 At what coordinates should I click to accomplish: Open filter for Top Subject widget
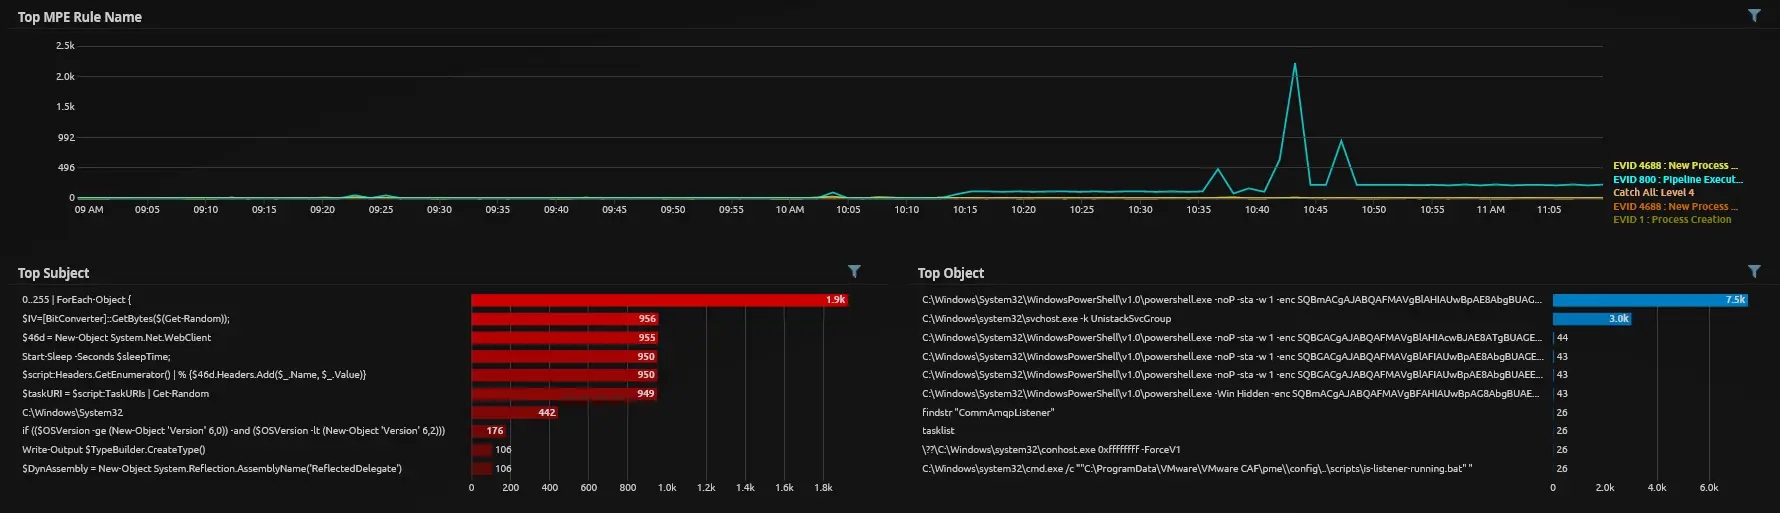pos(854,271)
